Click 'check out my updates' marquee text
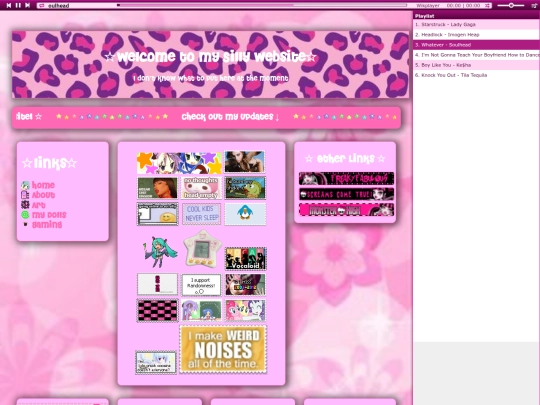Viewport: 540px width, 405px height. point(230,117)
